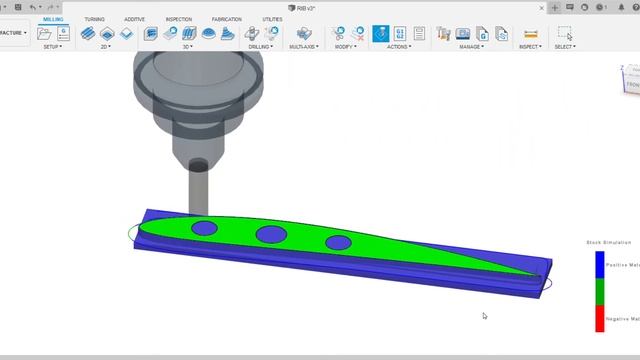Switch to the FABRICATION tab

coord(227,19)
